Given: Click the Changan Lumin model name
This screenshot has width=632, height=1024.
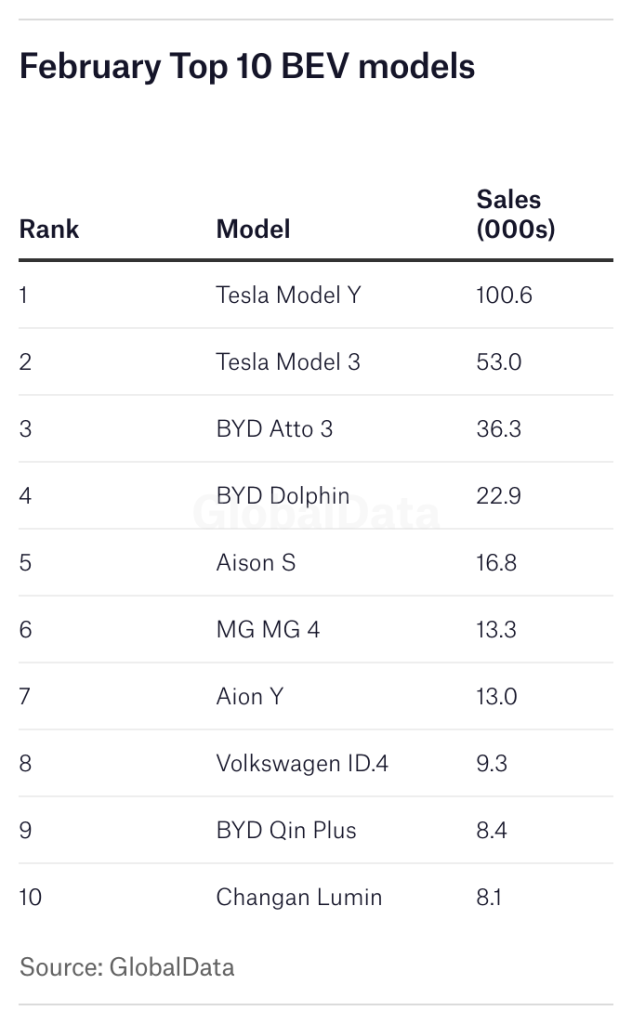Looking at the screenshot, I should click(299, 897).
